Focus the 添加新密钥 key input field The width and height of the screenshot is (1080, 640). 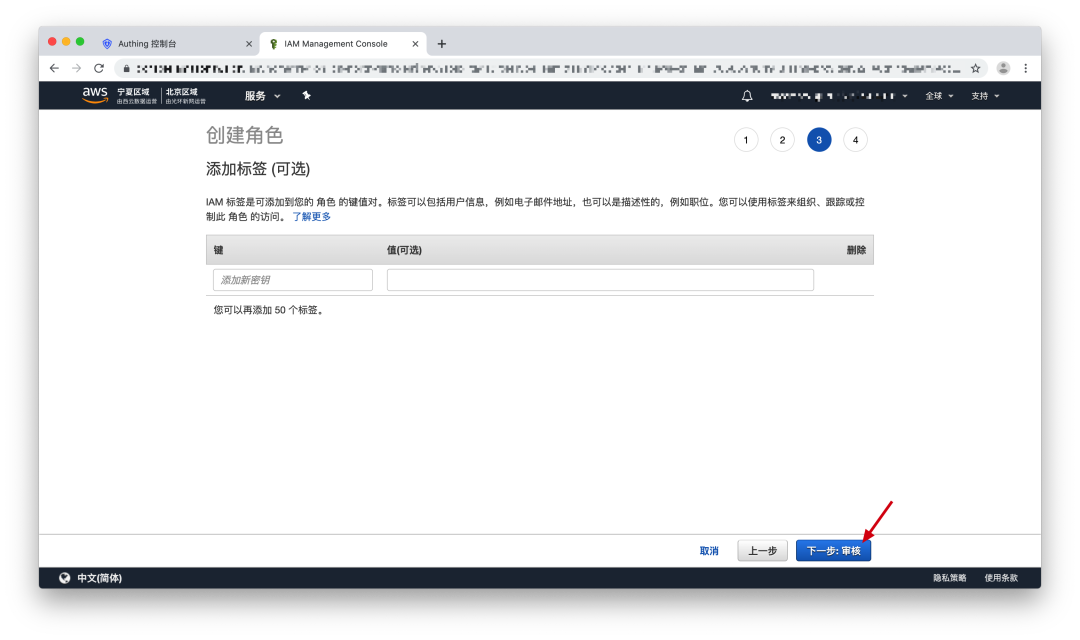(293, 280)
